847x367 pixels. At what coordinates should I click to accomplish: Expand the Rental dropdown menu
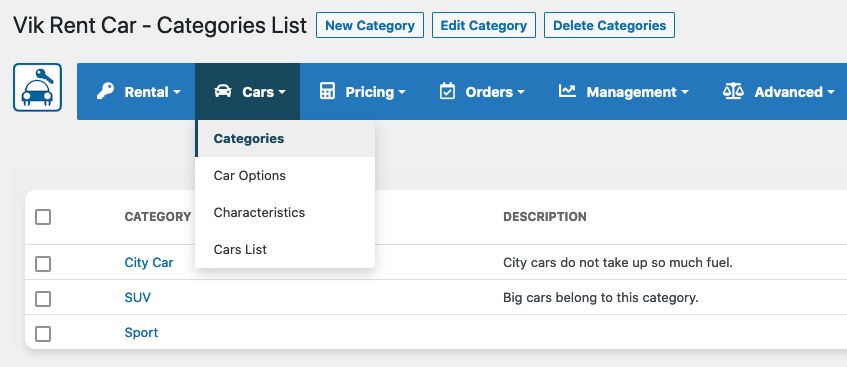pos(136,91)
